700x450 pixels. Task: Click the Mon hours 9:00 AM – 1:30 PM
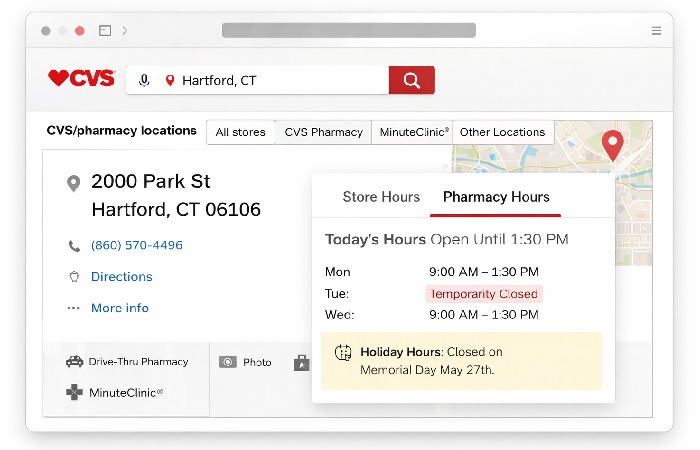(x=484, y=272)
